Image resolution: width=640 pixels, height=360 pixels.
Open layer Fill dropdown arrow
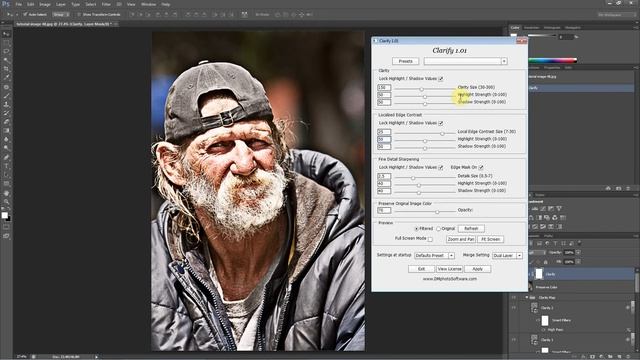pyautogui.click(x=578, y=262)
